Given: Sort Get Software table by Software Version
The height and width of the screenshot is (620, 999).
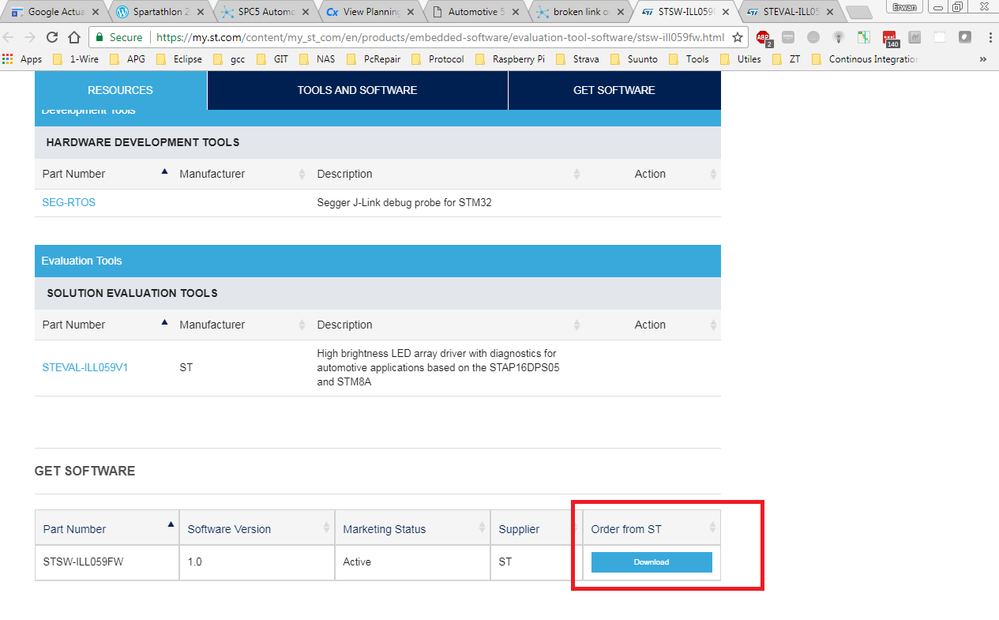Looking at the screenshot, I should coord(257,529).
